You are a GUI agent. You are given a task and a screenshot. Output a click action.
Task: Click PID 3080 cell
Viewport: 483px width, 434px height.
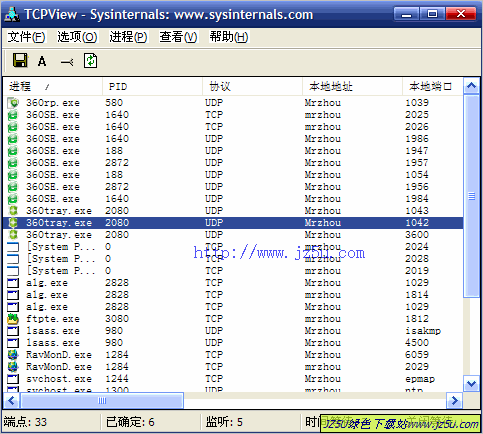117,319
